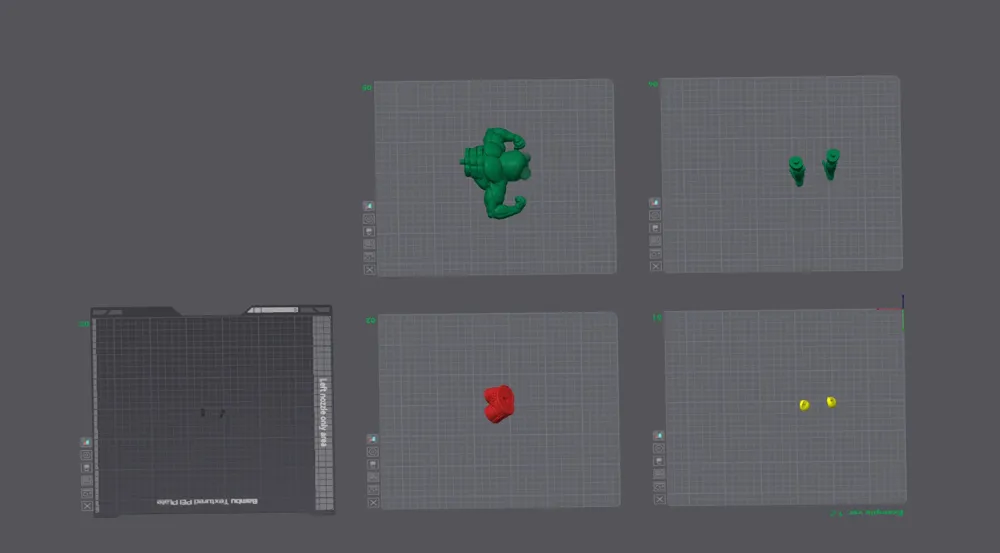Click plate number label beside red model plate
1000x553 pixels.
[371, 320]
